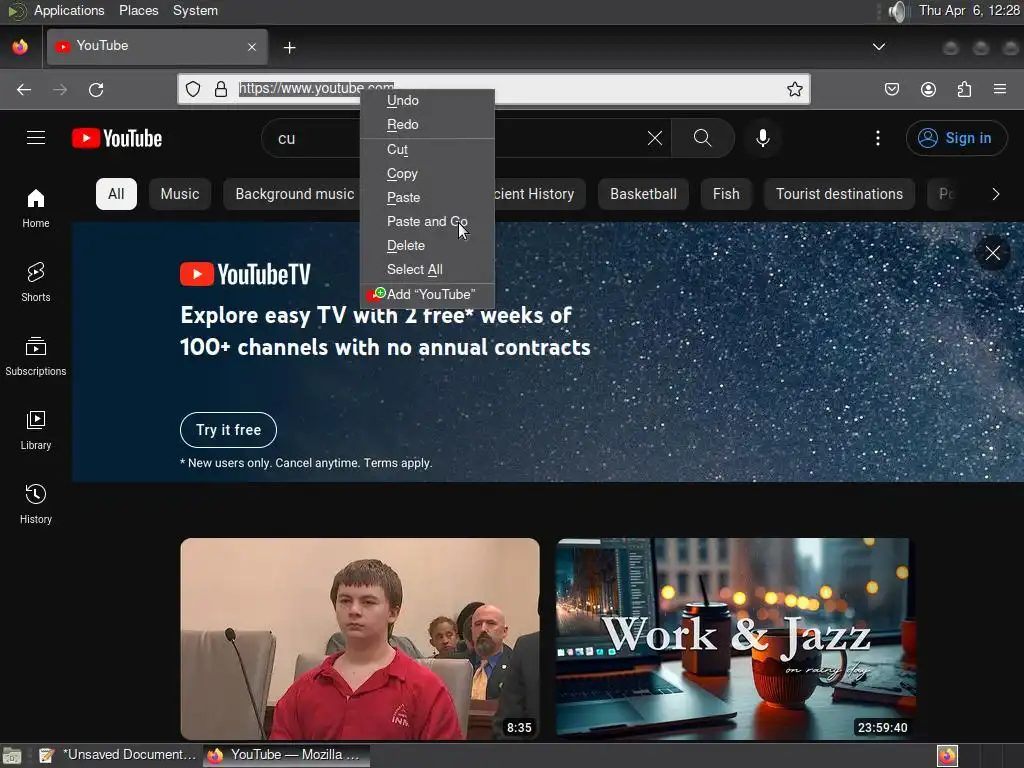Open Home in the YouTube sidebar
This screenshot has width=1024, height=768.
pyautogui.click(x=36, y=208)
